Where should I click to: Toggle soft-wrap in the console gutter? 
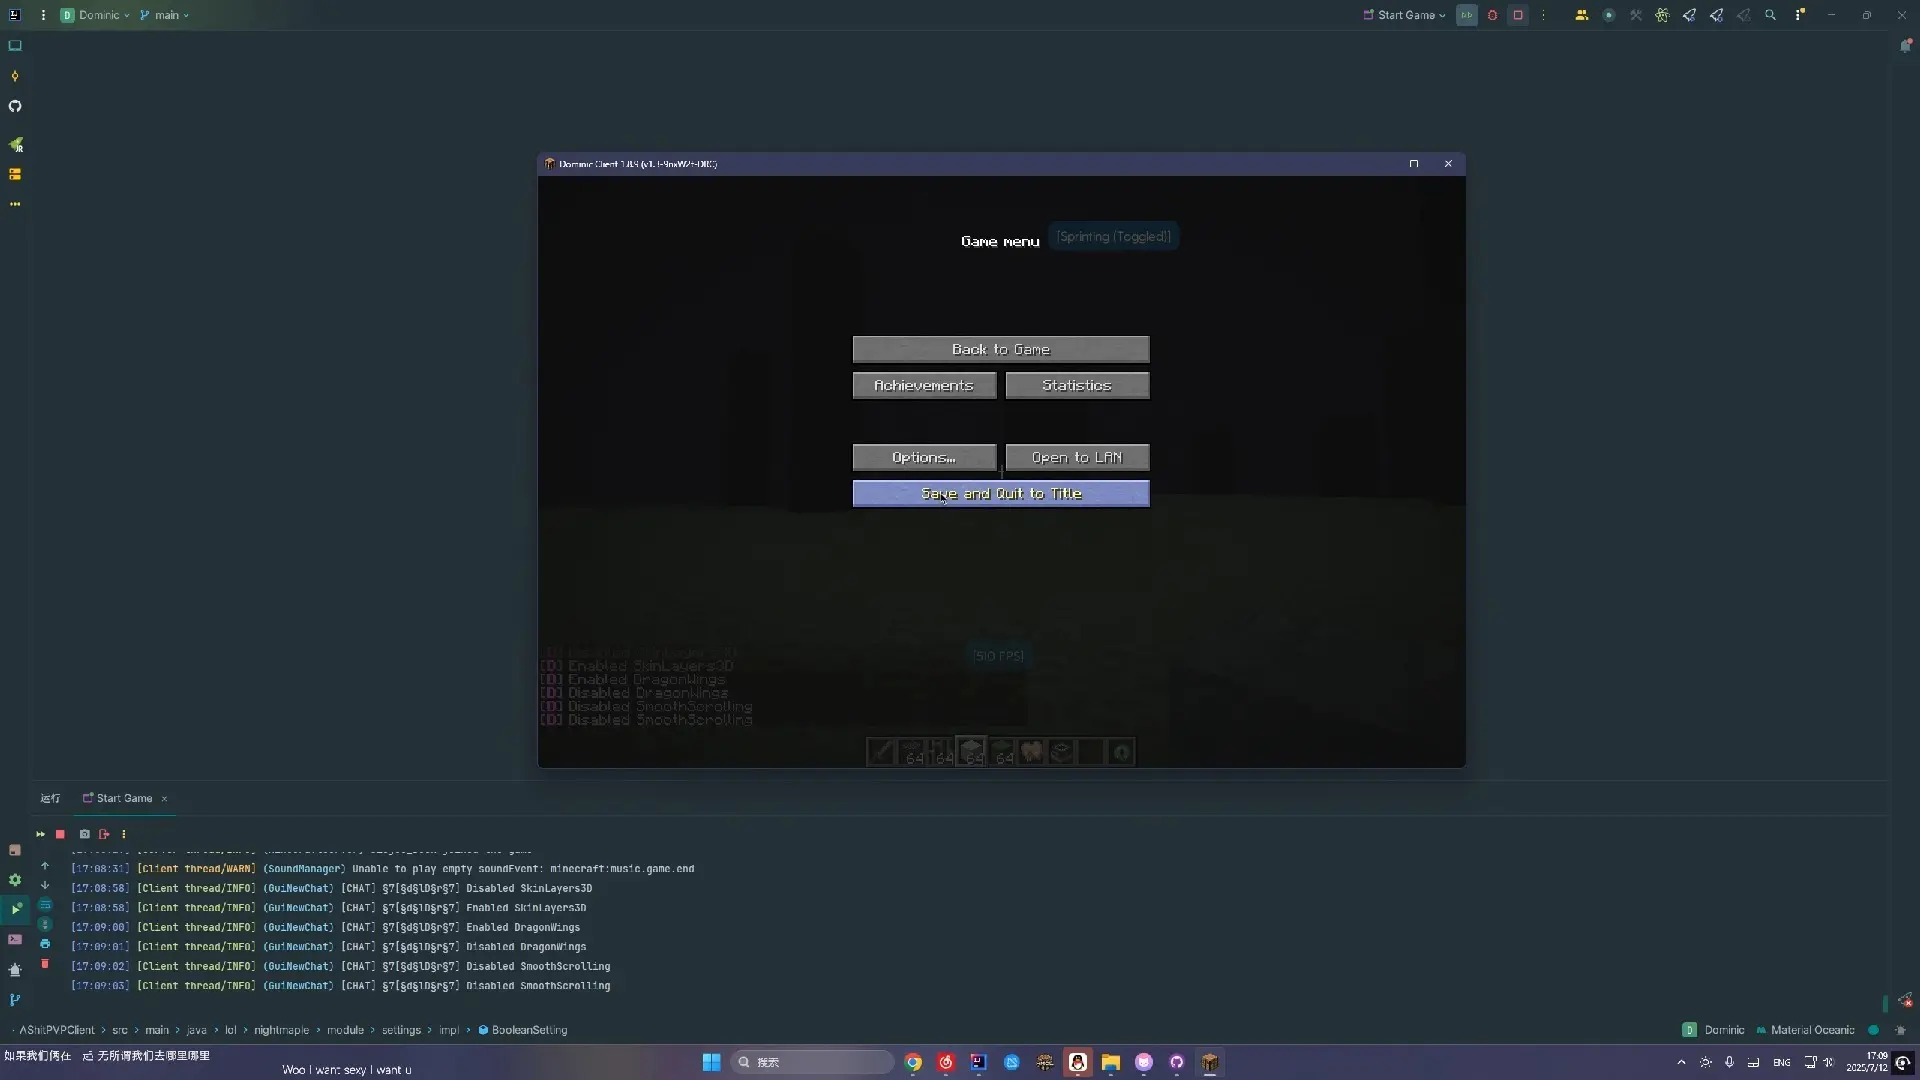[x=45, y=906]
